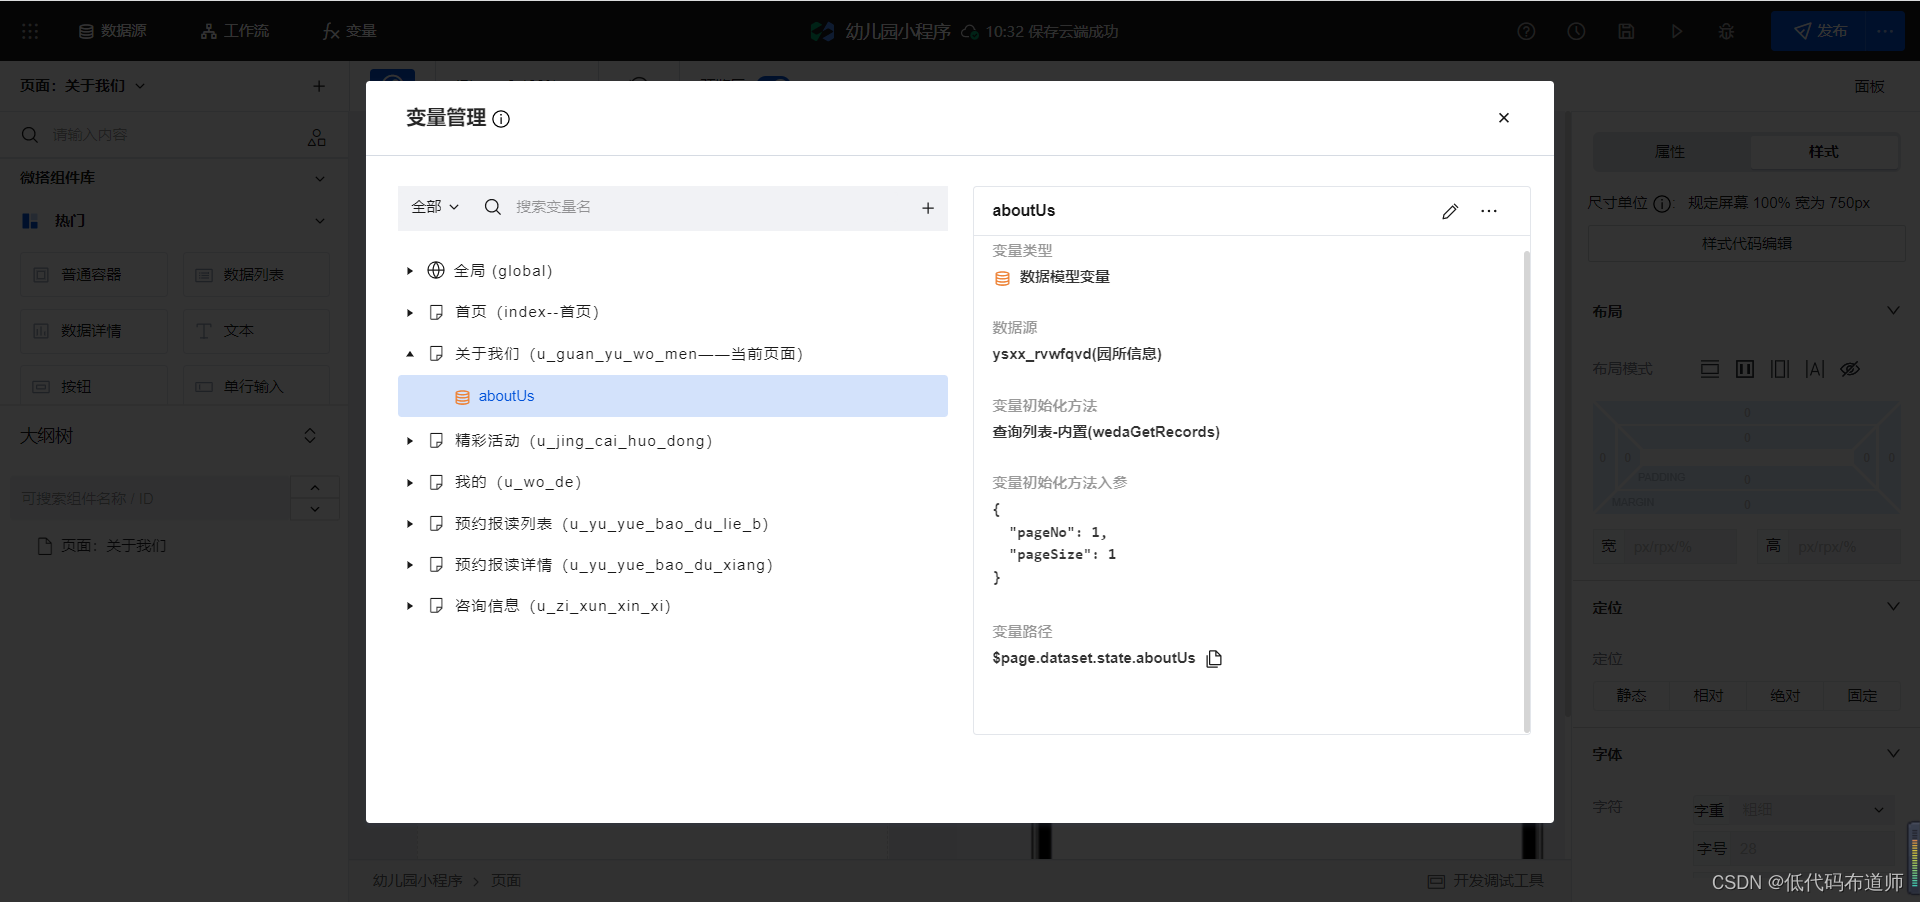Expand the 预约报读列表 tree node
This screenshot has height=902, width=1920.
[410, 524]
